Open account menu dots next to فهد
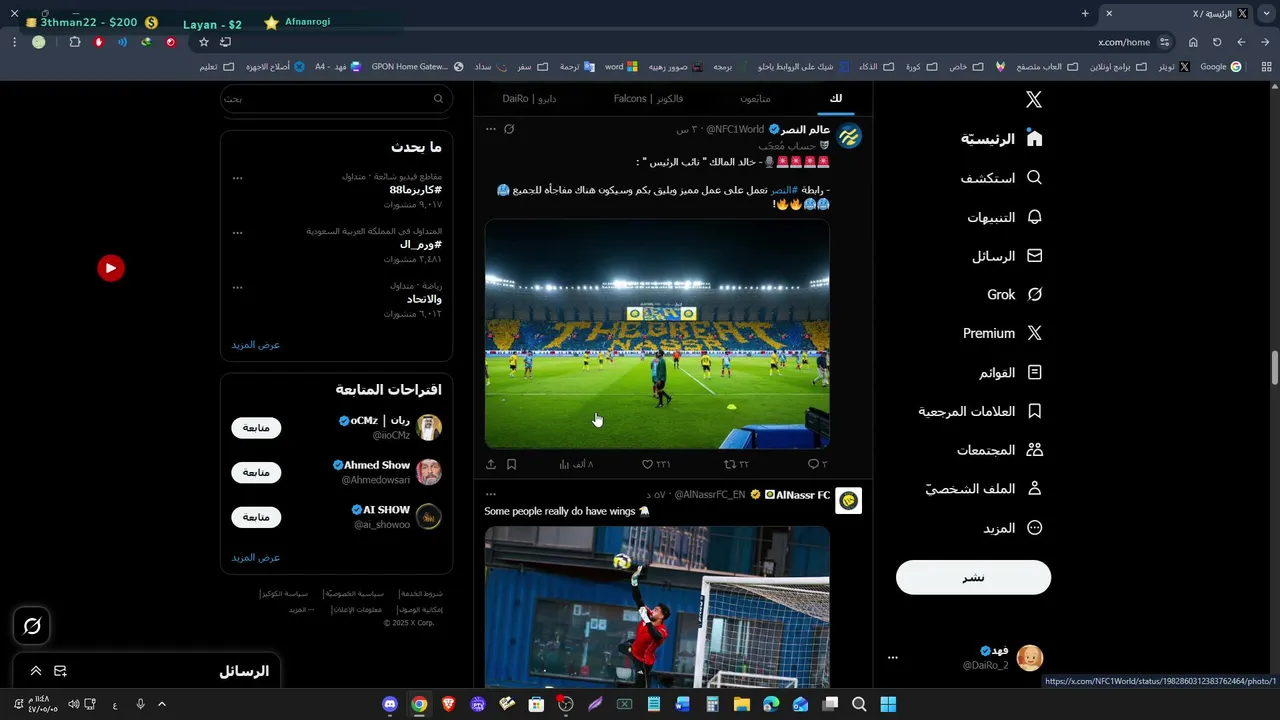The height and width of the screenshot is (720, 1280). pos(893,658)
